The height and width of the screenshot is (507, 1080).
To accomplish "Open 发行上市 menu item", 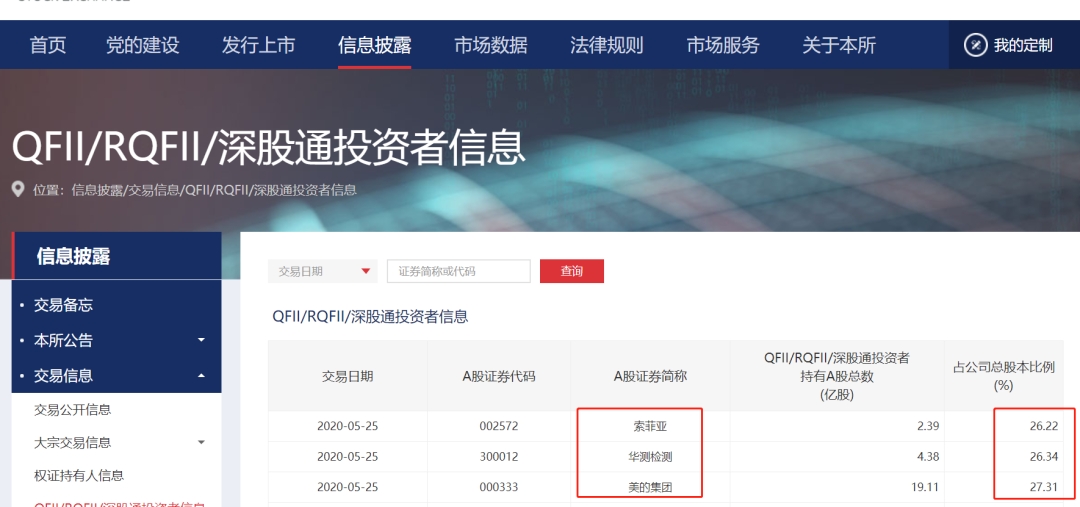I will tap(258, 45).
